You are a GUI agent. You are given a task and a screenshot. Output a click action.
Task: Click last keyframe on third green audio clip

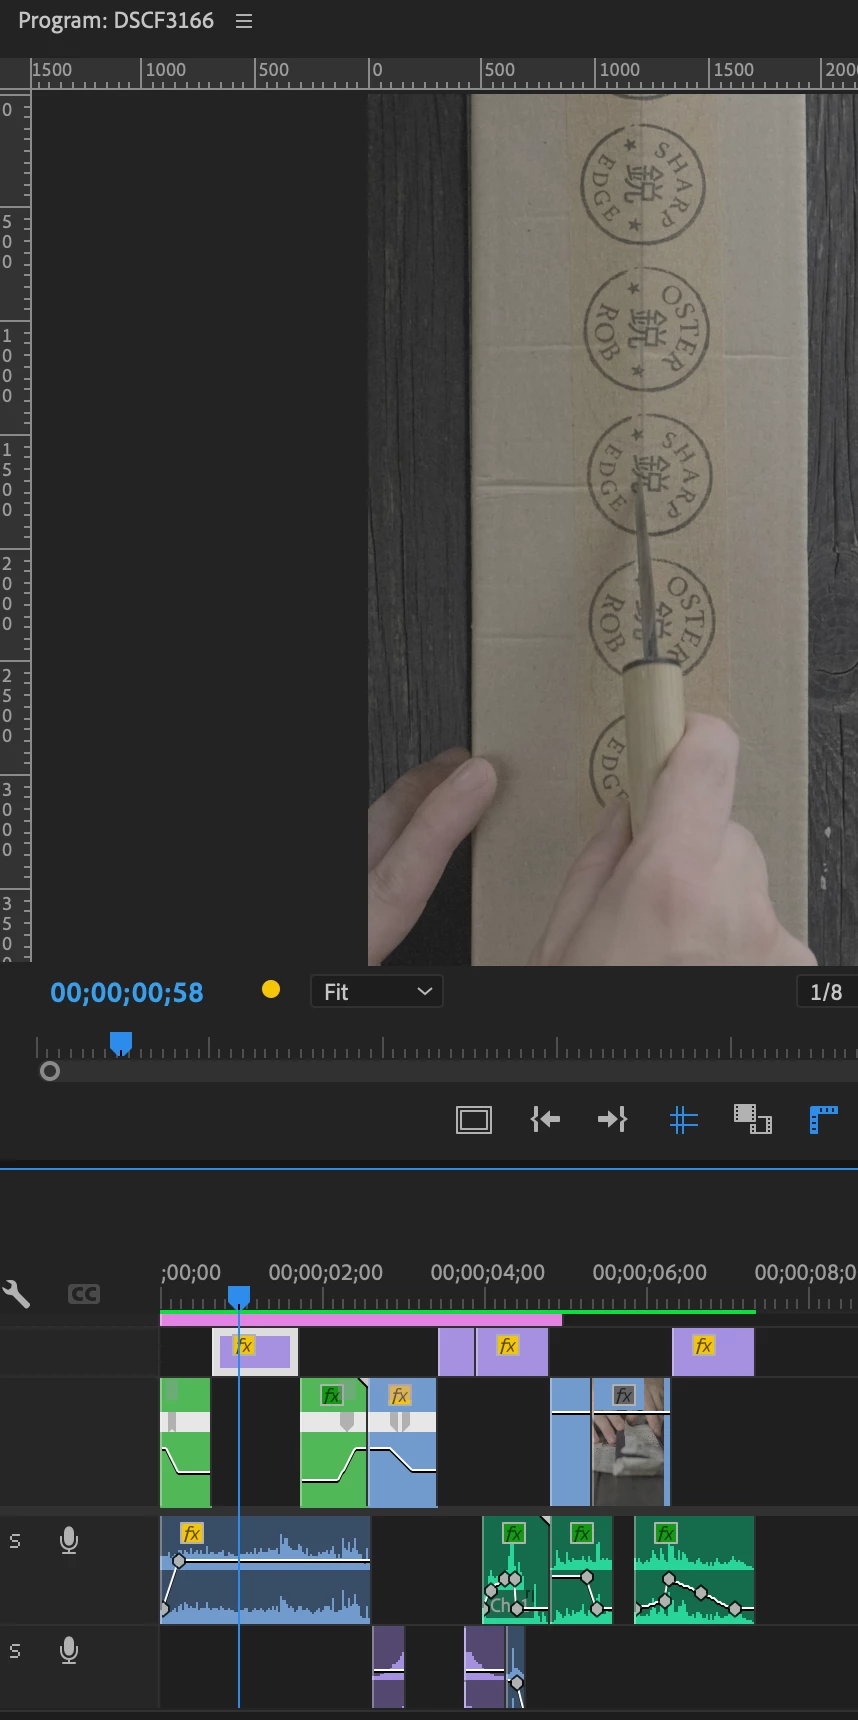coord(736,1609)
